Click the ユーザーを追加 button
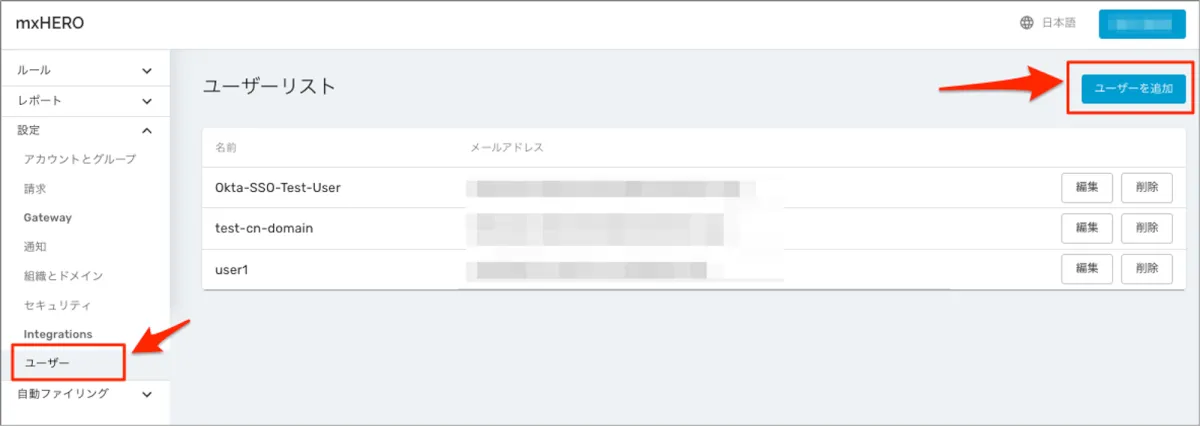Viewport: 1200px width, 426px height. 1134,89
